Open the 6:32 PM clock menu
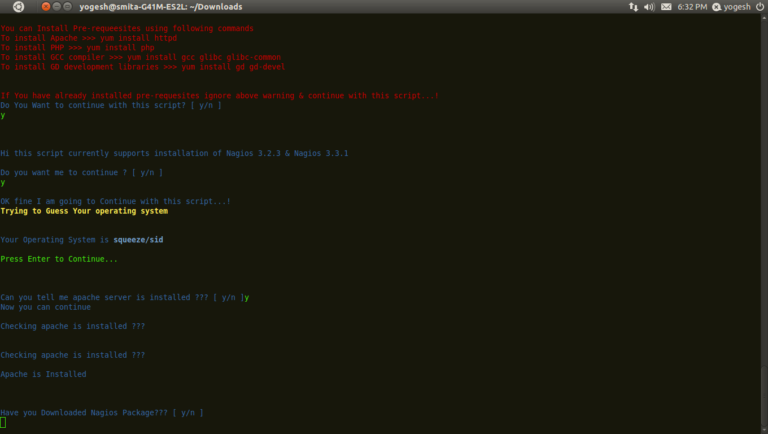This screenshot has height=434, width=768. tap(692, 7)
